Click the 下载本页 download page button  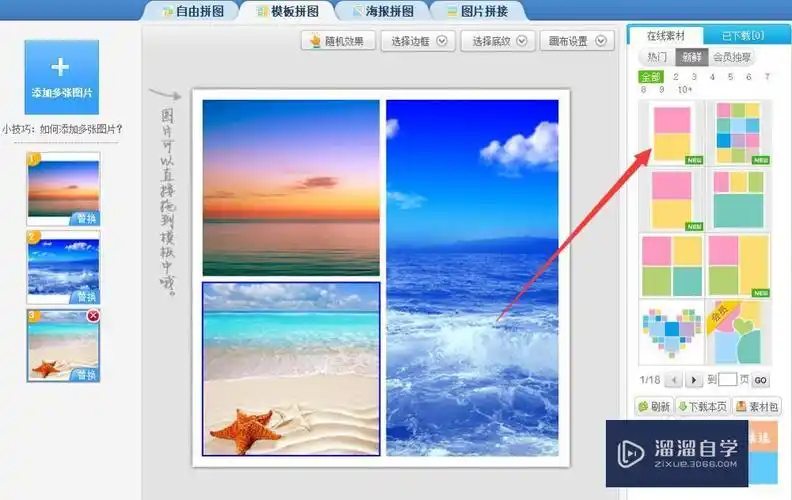[702, 407]
